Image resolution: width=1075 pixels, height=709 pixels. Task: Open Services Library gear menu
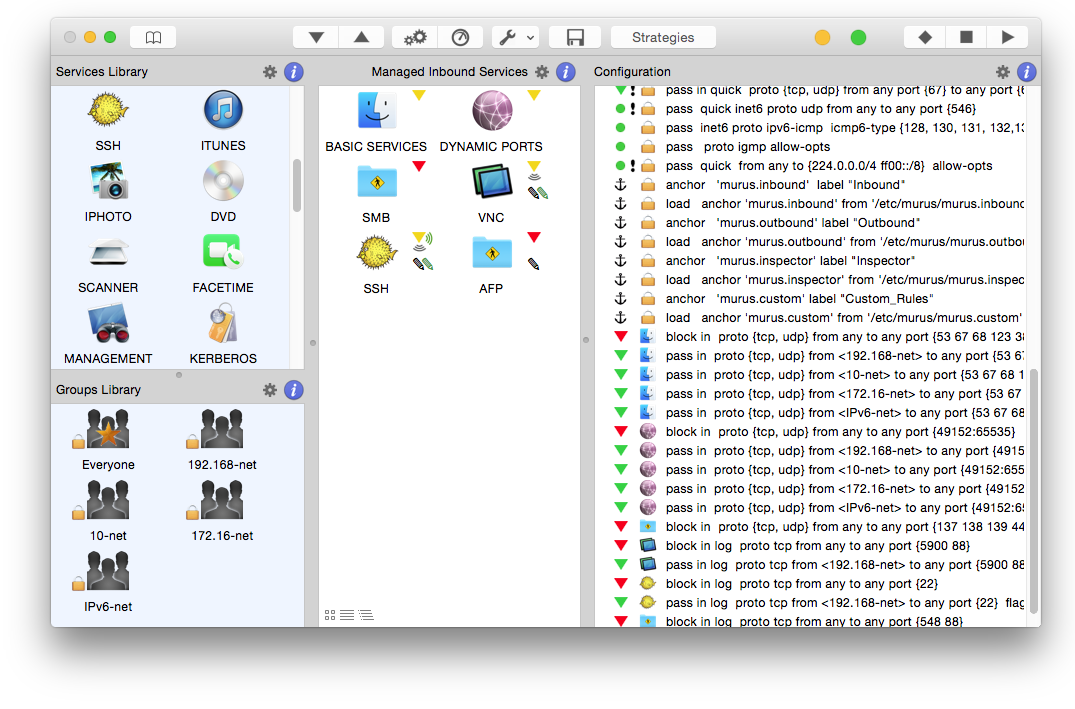(269, 72)
